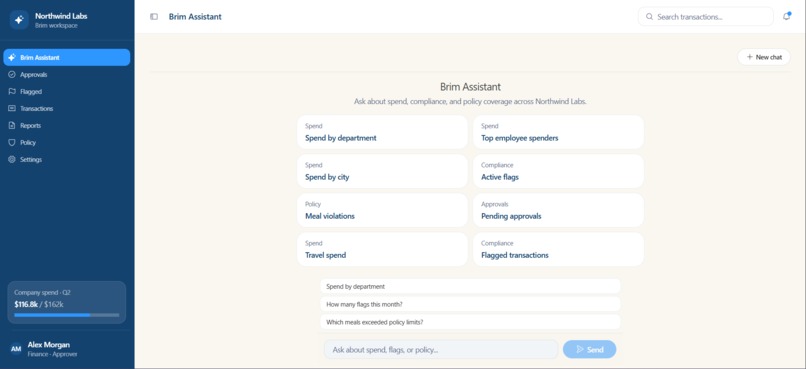Select the Travel spend card
Viewport: 806px width, 369px height.
coord(382,249)
